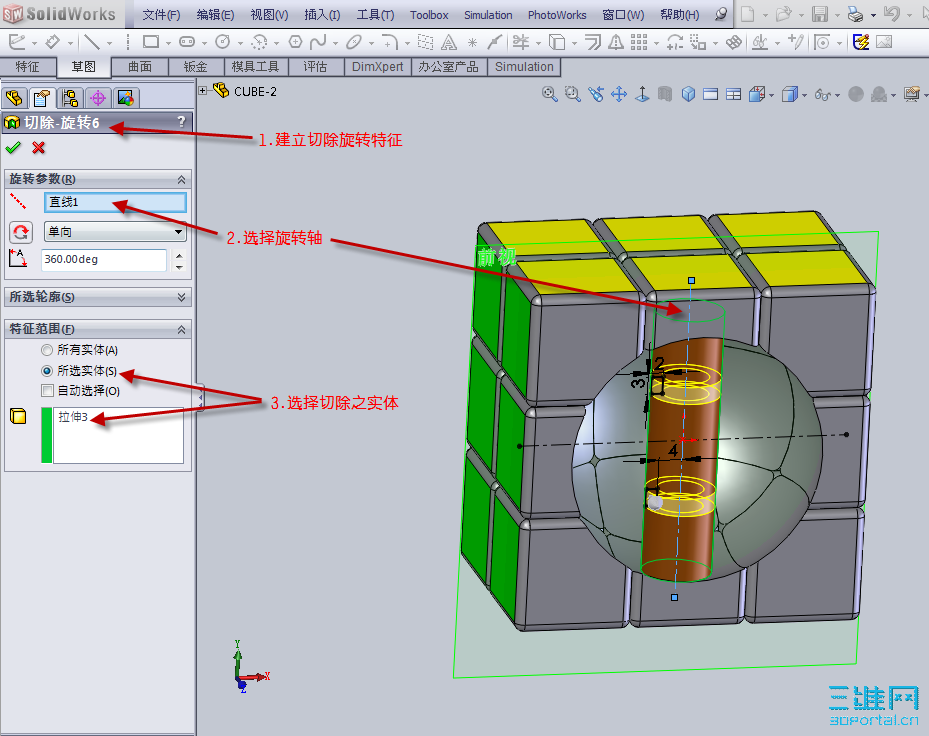Viewport: 929px width, 736px height.
Task: Click the Section View icon
Action: tap(665, 94)
